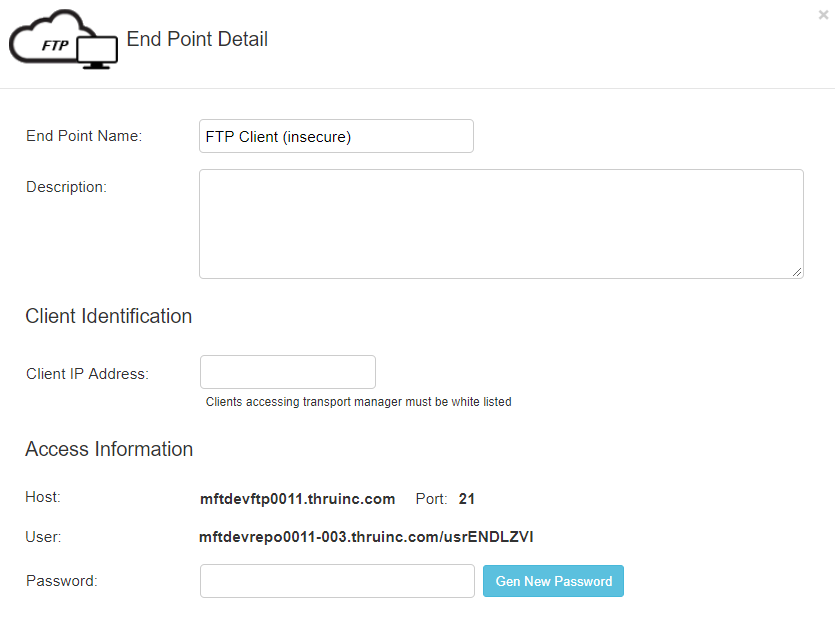
Task: Grab the Description box resize handle
Action: pos(797,272)
